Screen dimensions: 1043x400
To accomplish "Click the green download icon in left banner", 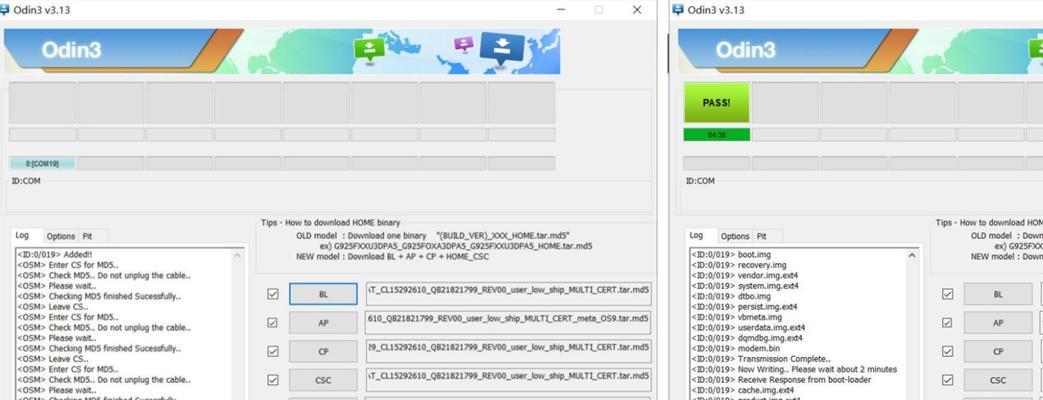I will [x=370, y=49].
